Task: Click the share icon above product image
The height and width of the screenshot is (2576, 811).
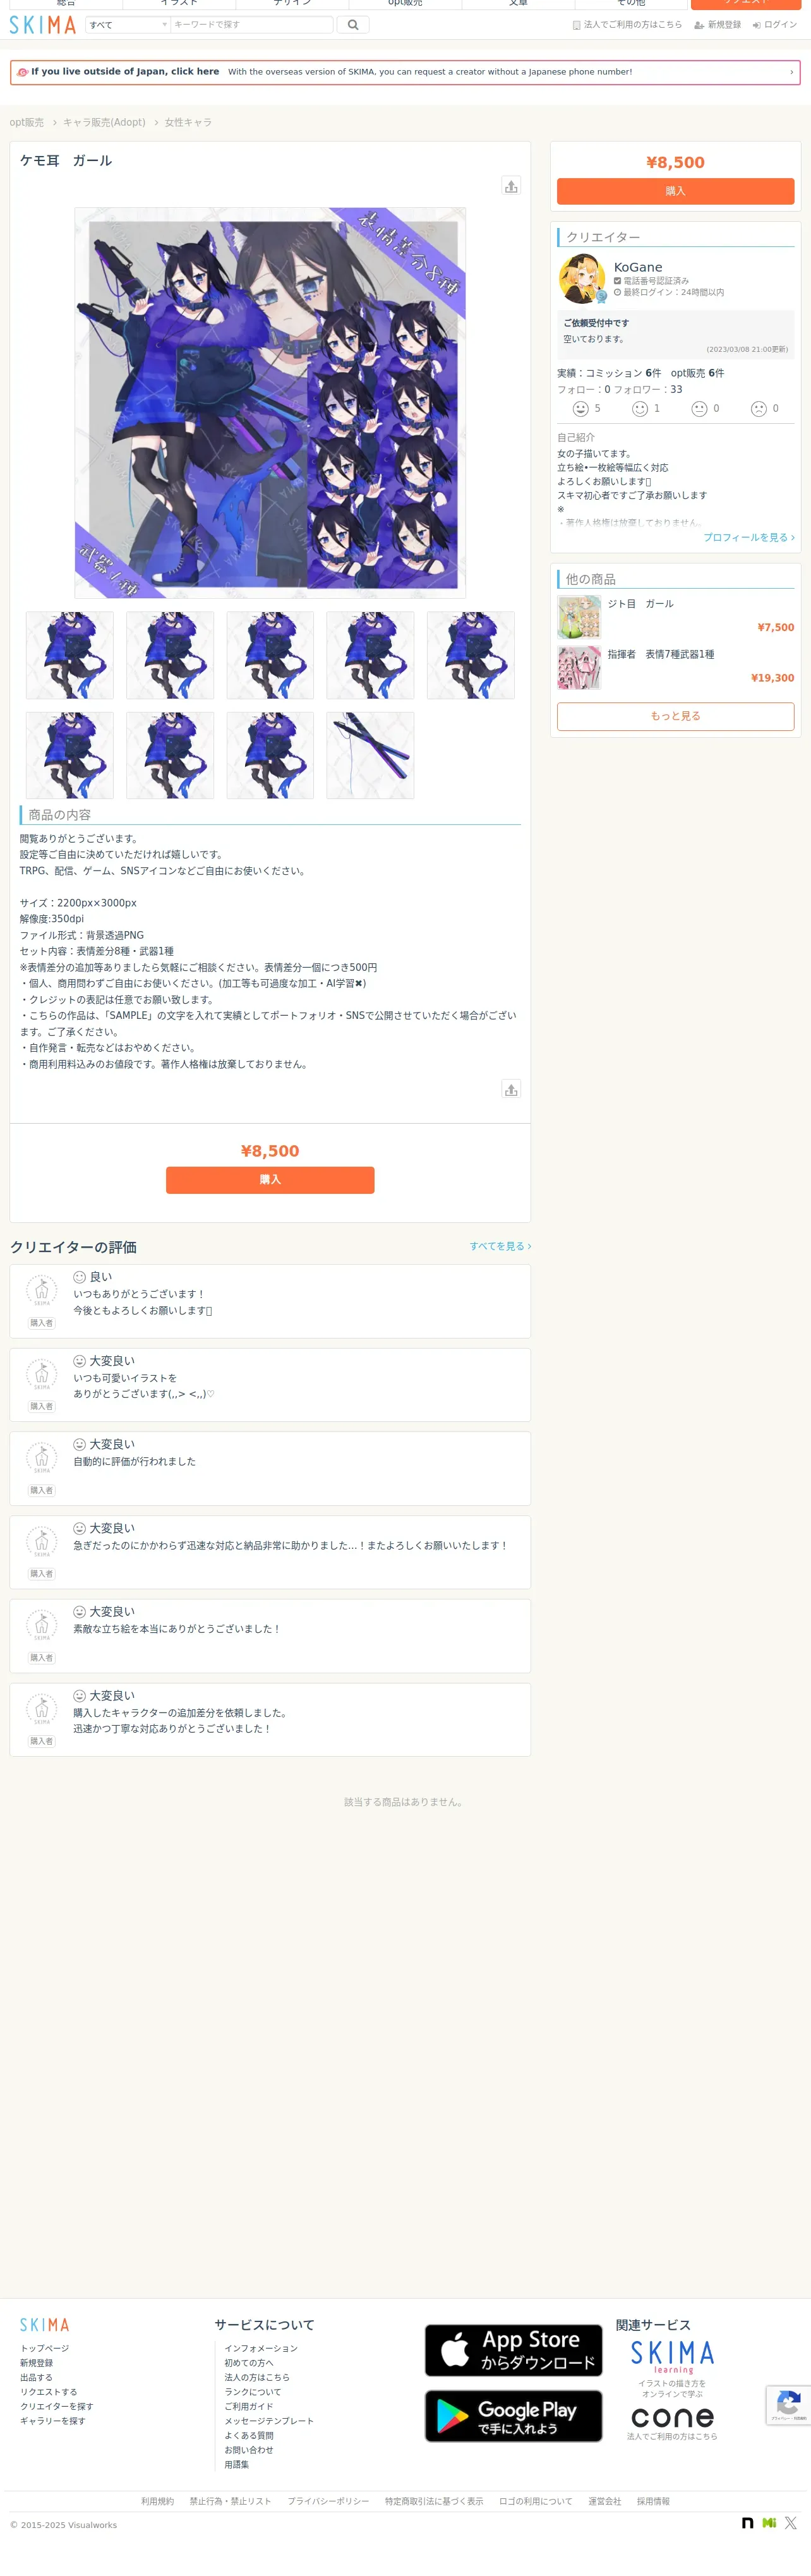Action: click(511, 186)
